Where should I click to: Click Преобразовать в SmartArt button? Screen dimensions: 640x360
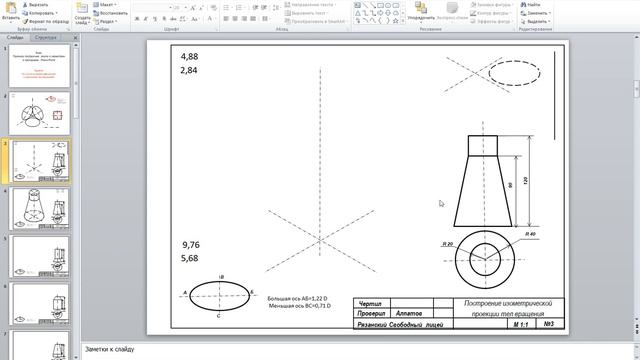[x=316, y=21]
